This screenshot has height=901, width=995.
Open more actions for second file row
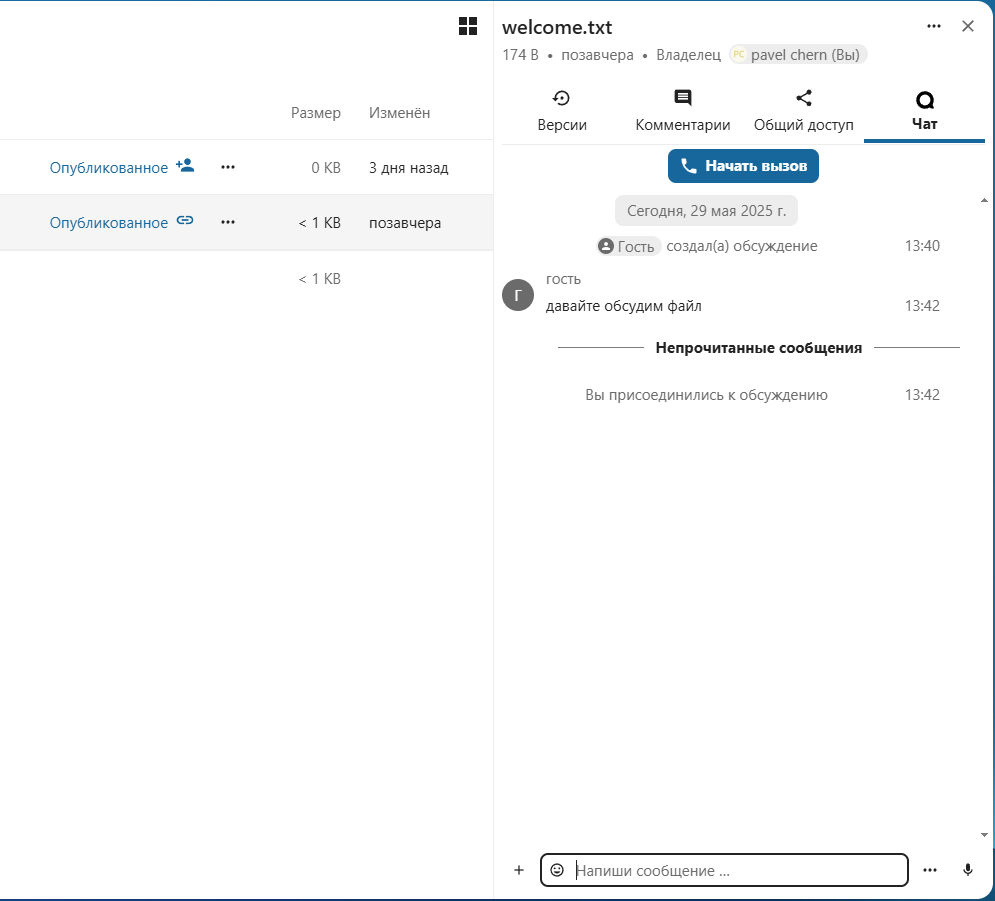tap(228, 222)
